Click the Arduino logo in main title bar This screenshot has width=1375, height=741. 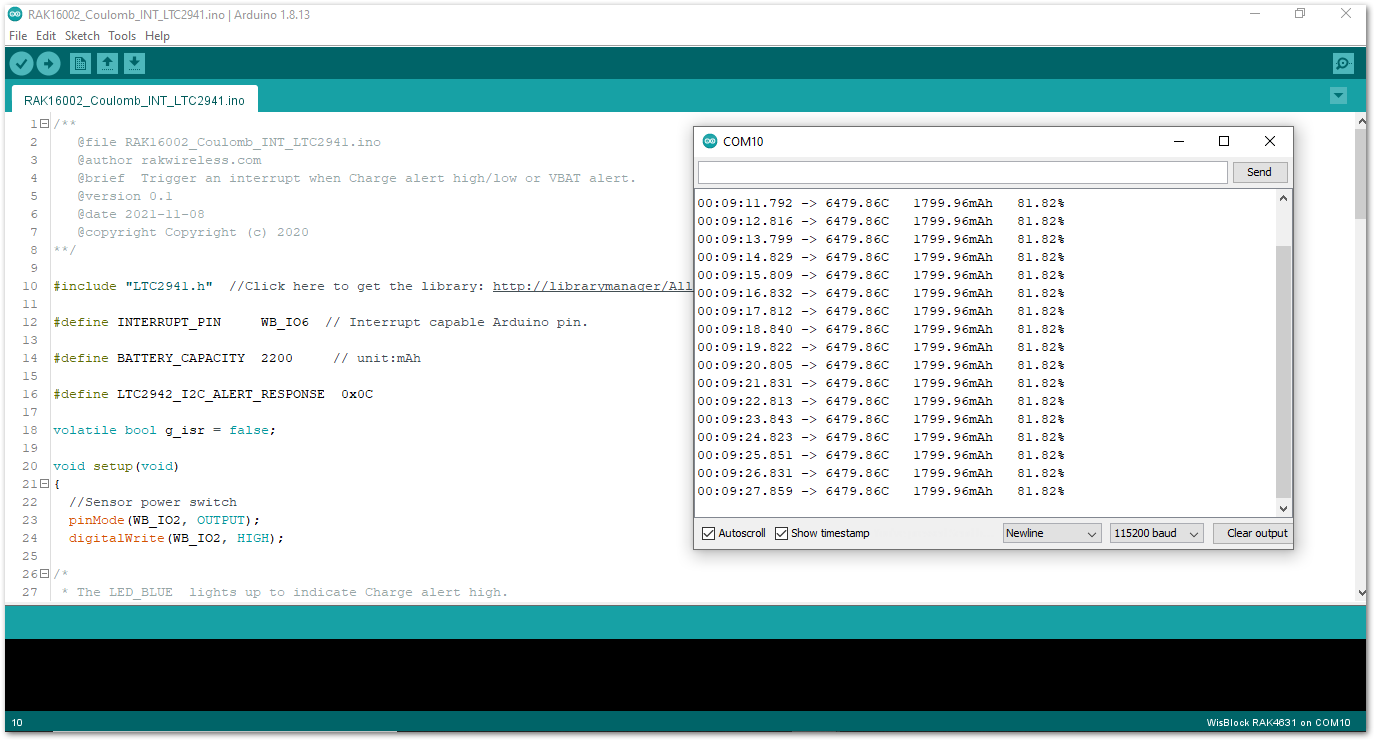(x=15, y=14)
